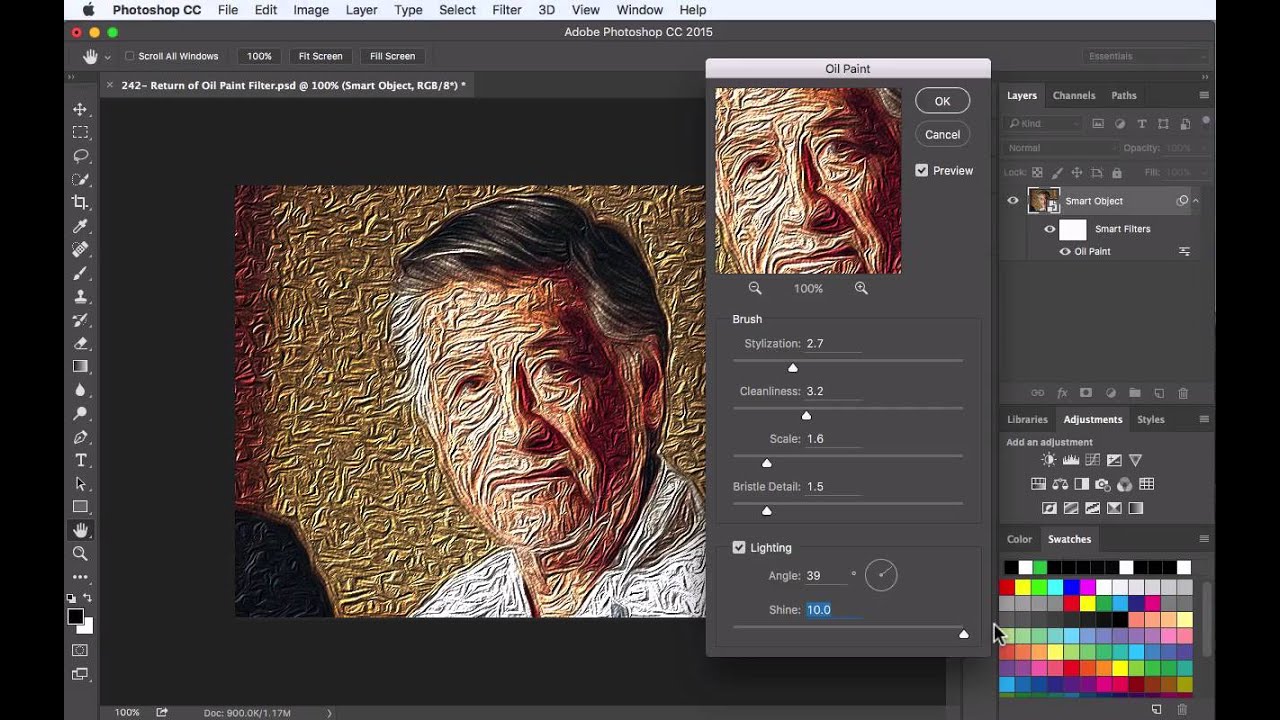Uncheck the Preview checkbox

922,171
